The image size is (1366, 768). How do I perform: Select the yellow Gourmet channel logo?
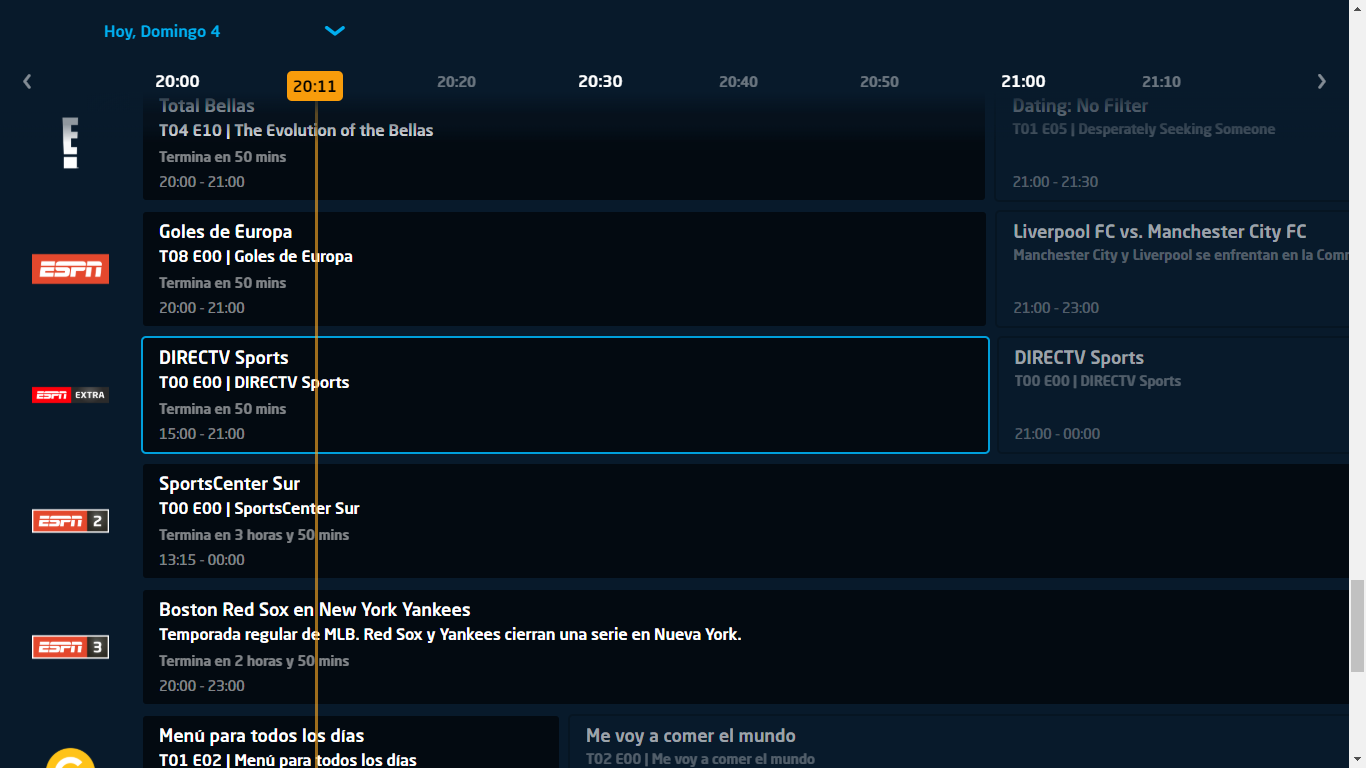(x=70, y=758)
